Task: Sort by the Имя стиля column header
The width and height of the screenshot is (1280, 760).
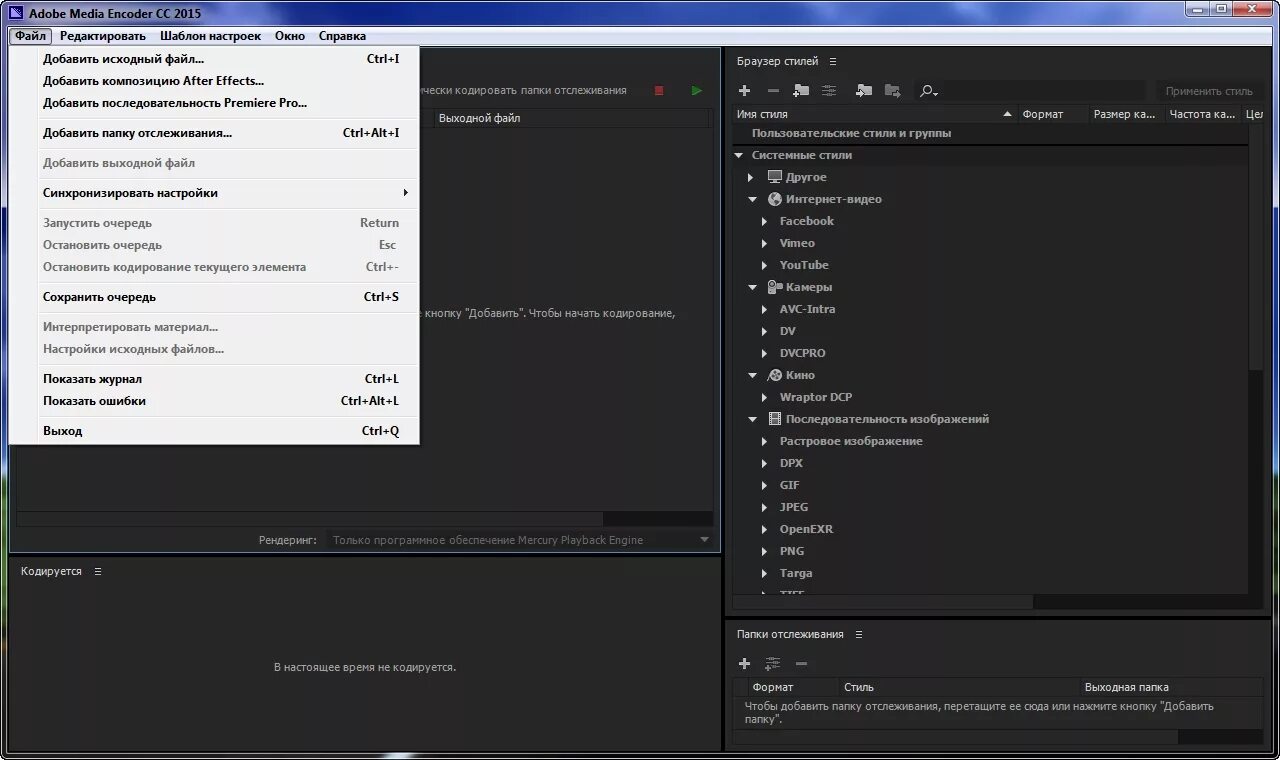Action: [x=875, y=114]
